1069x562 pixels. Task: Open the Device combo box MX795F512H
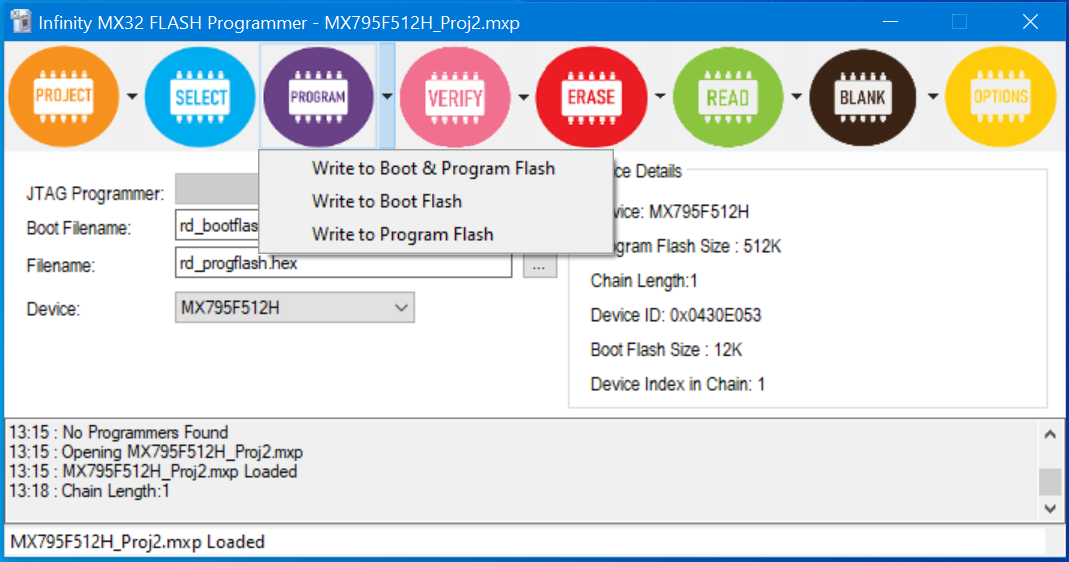click(294, 308)
